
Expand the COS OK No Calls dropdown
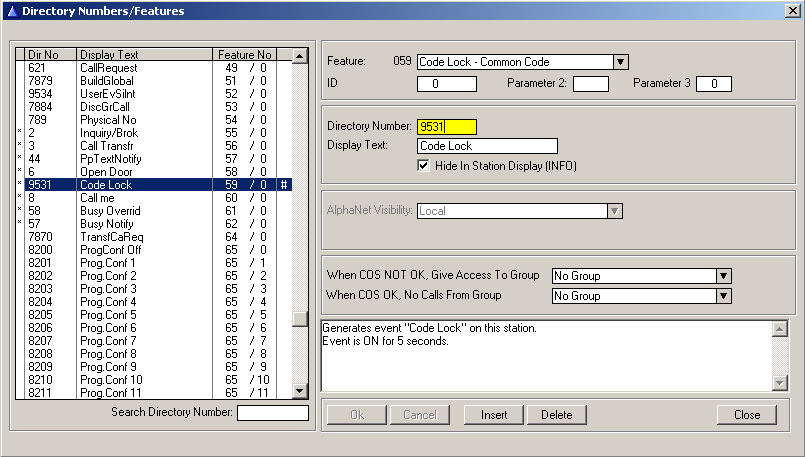(x=724, y=296)
